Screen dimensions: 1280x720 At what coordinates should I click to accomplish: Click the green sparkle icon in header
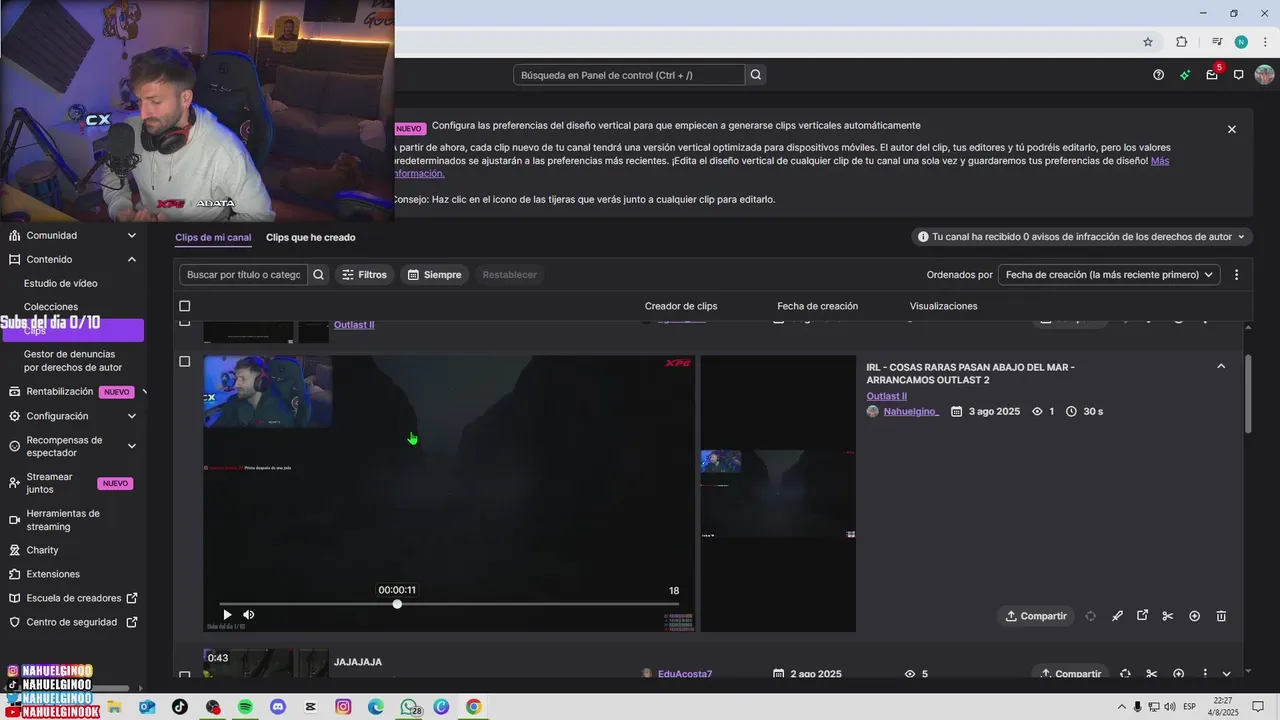coord(1185,75)
